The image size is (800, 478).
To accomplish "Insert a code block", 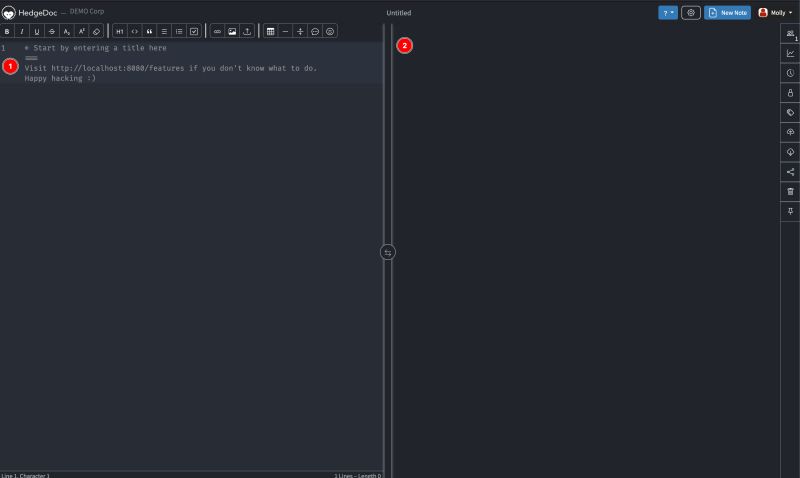I will pyautogui.click(x=134, y=32).
